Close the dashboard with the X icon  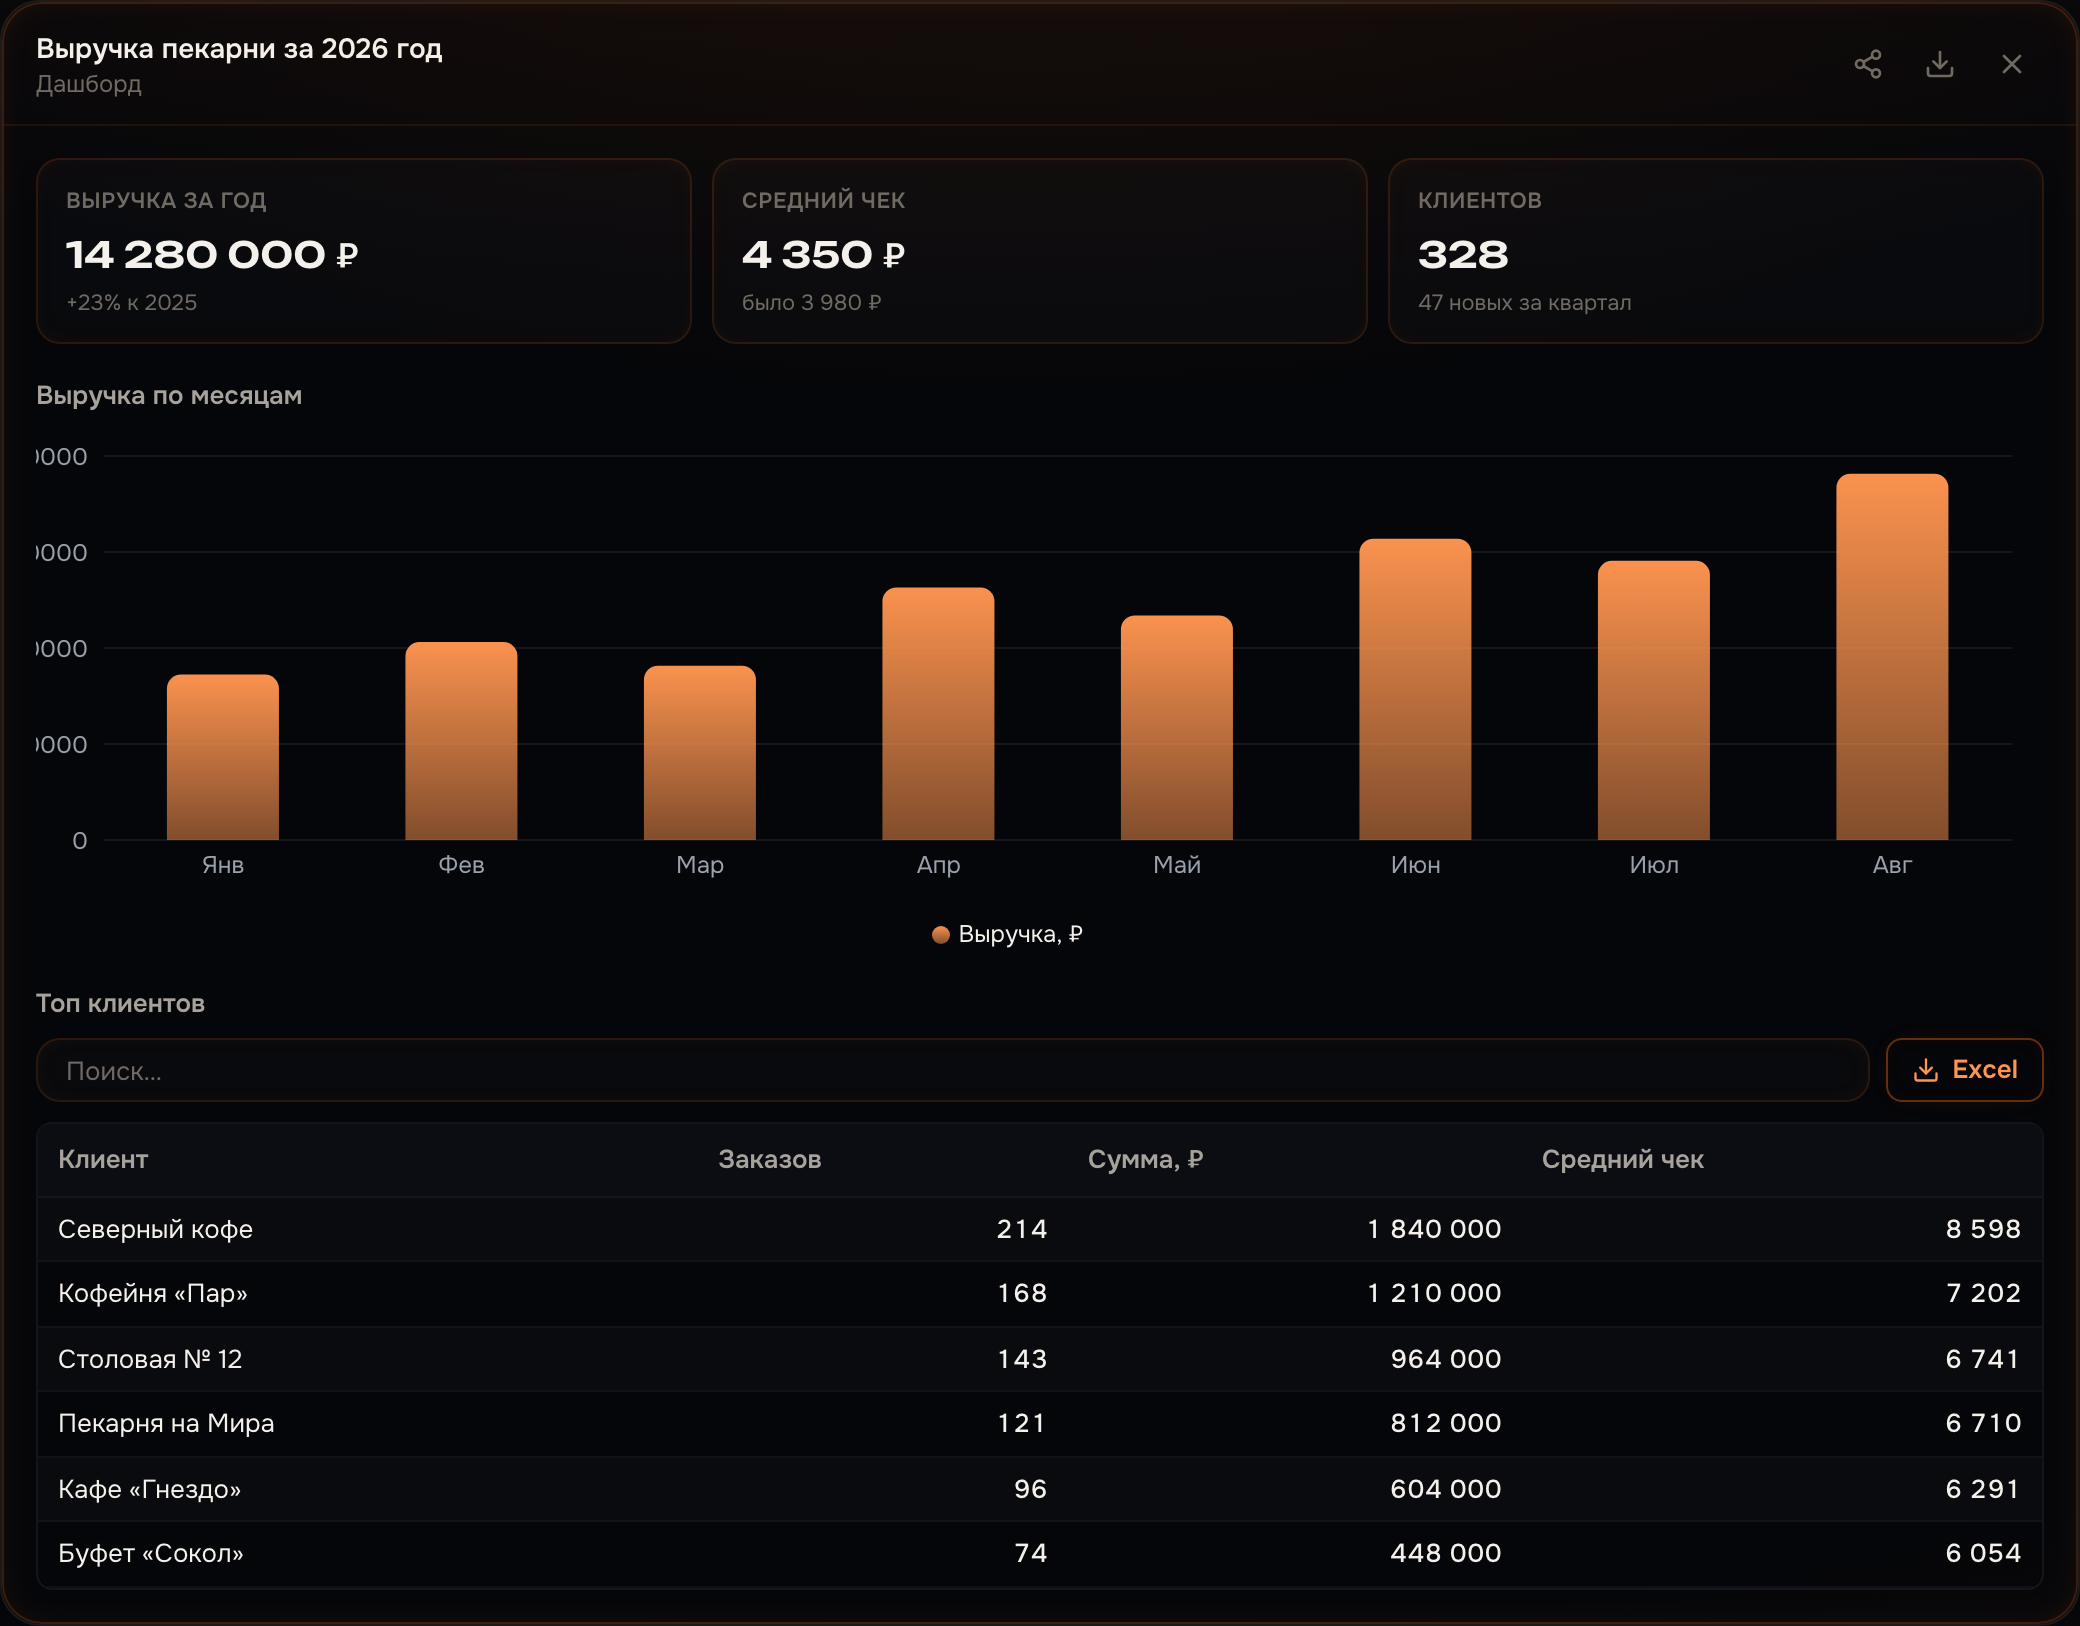pyautogui.click(x=2012, y=64)
